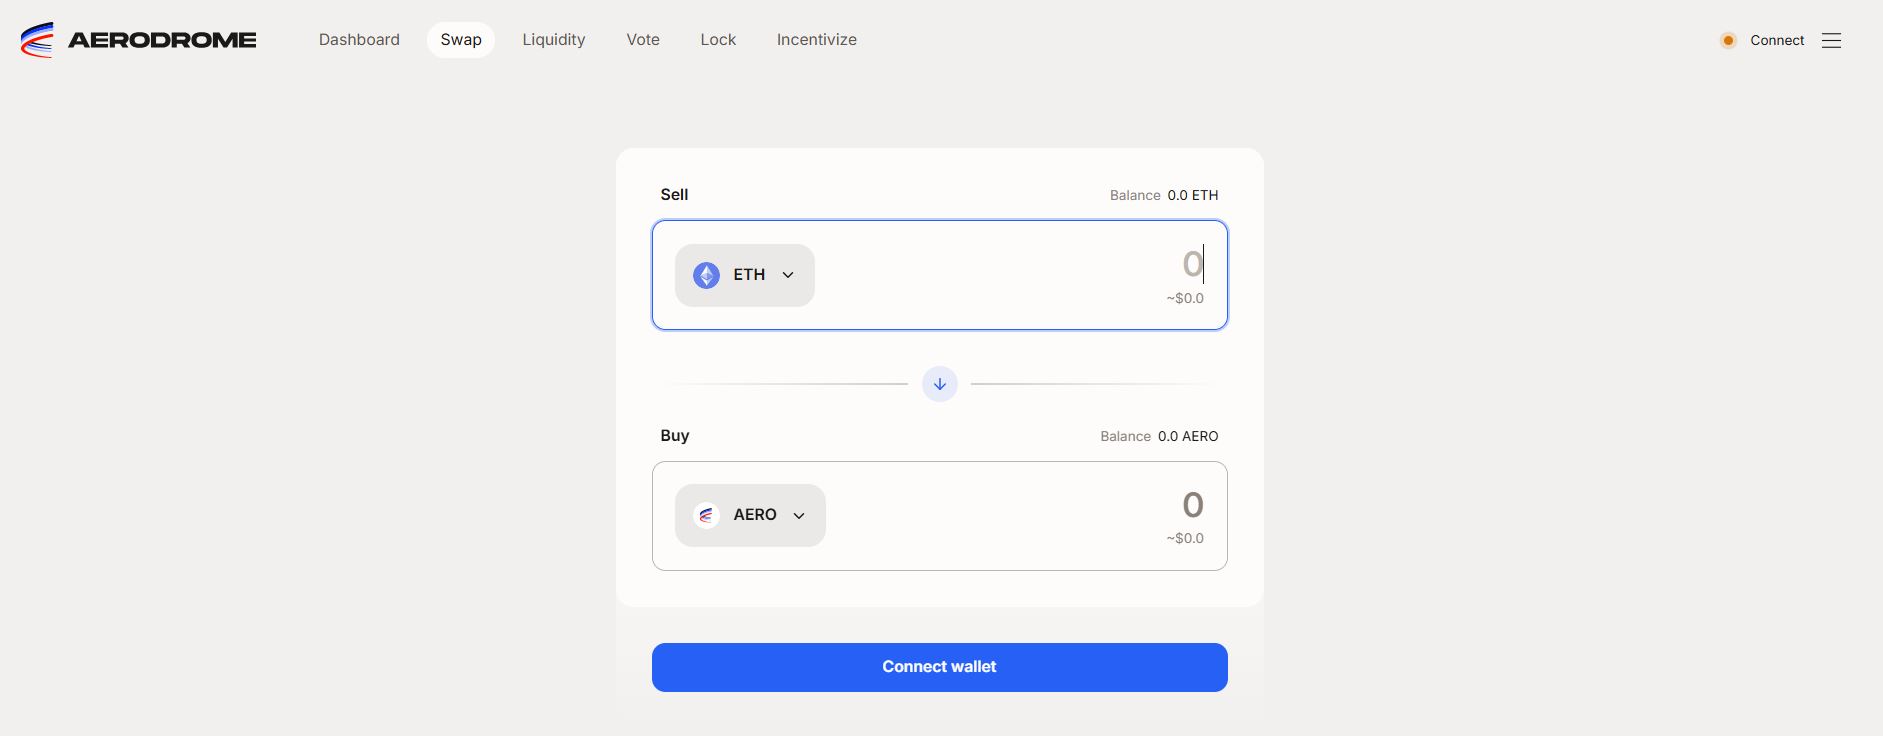Click the ~$0.0 value under Sell
1883x736 pixels.
(1185, 298)
